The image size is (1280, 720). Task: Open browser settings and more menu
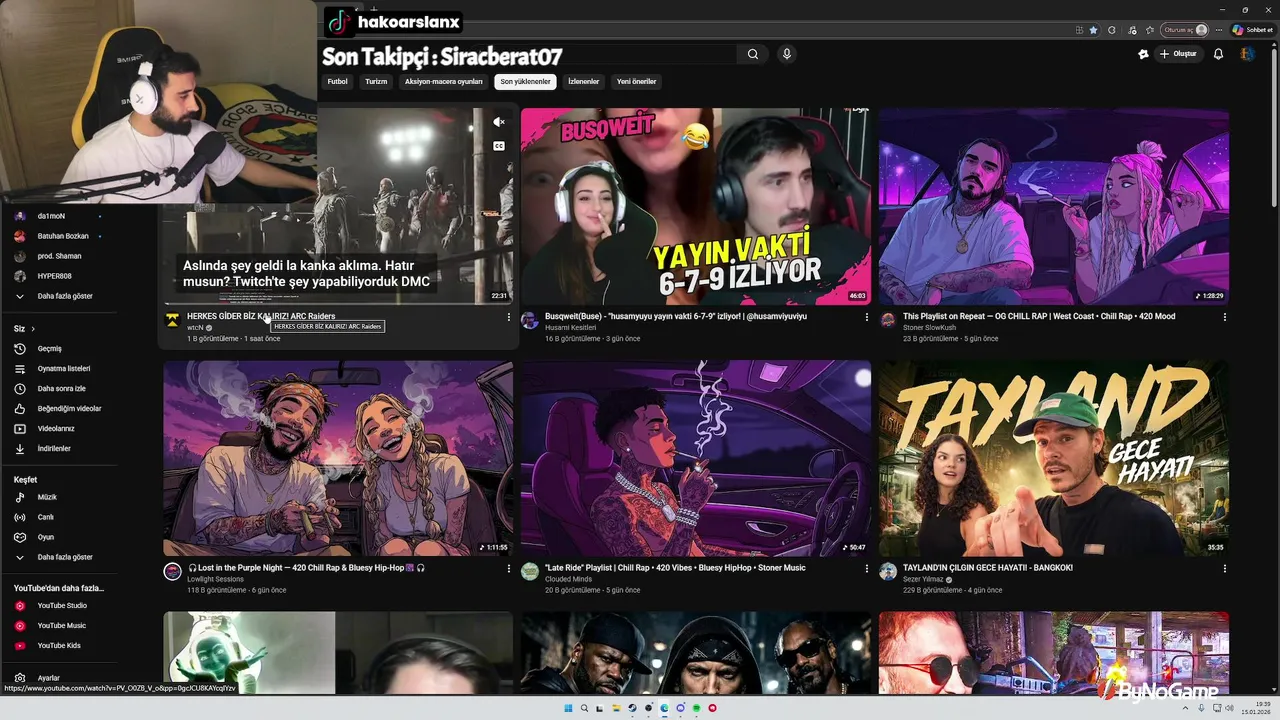click(1219, 30)
